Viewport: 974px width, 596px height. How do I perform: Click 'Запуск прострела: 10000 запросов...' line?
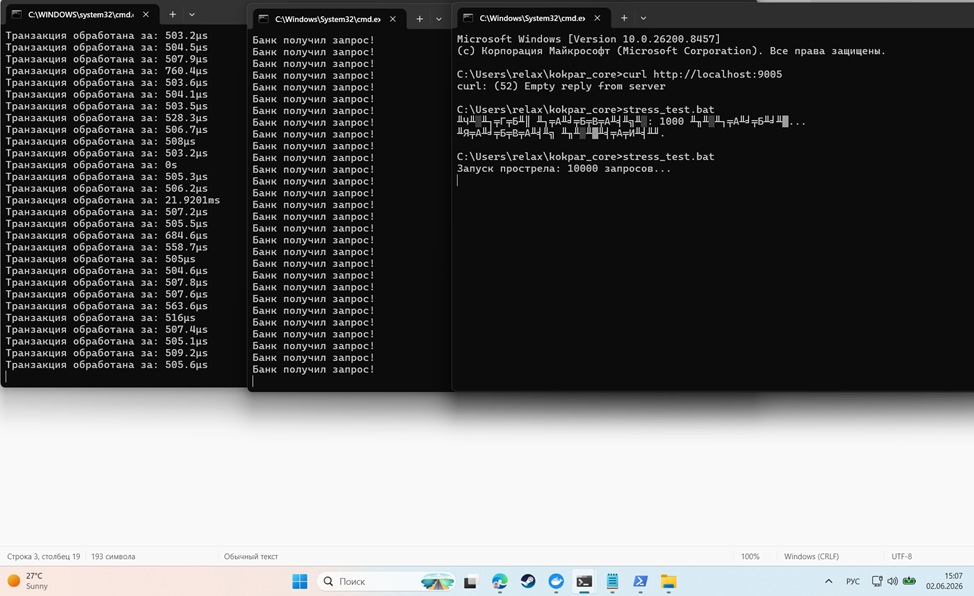point(564,168)
